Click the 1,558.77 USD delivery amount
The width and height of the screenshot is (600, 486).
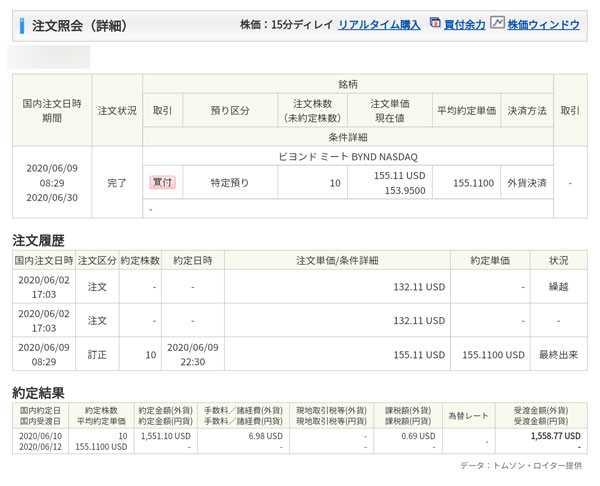554,437
